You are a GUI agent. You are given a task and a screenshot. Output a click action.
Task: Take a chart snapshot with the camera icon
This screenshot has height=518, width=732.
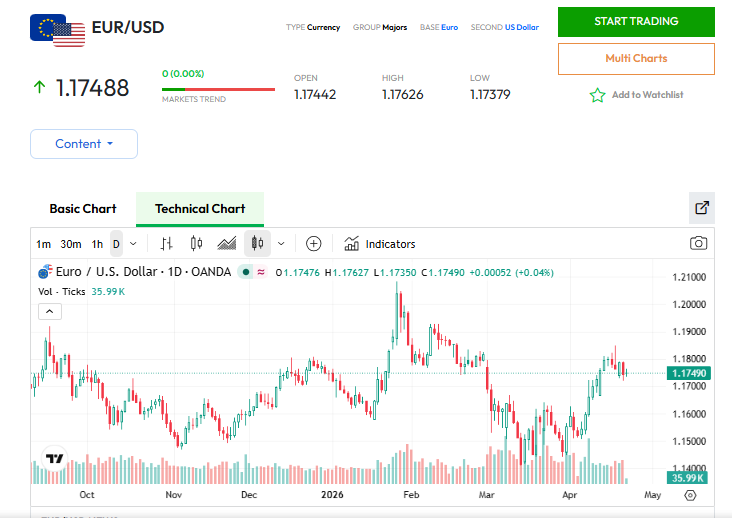[698, 243]
